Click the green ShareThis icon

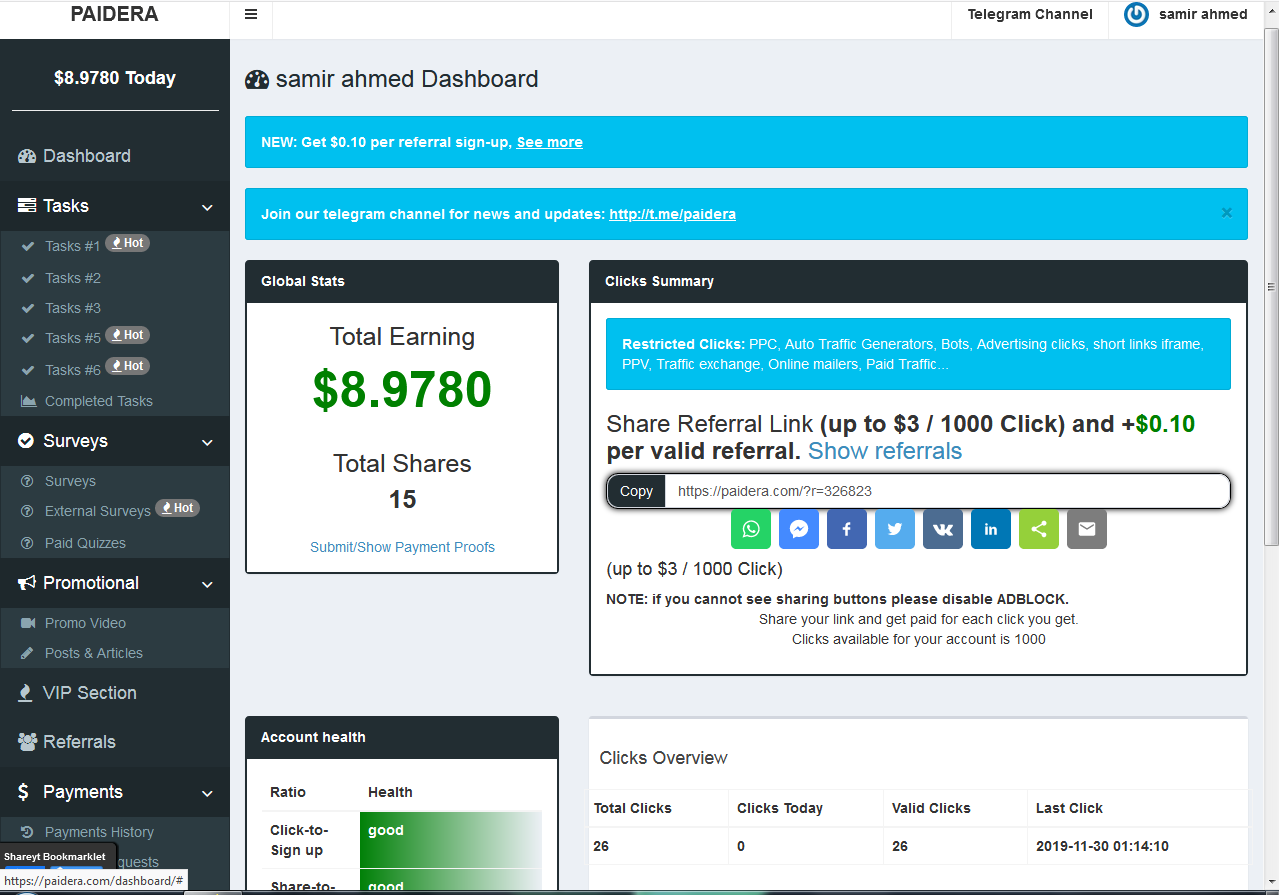[x=1039, y=529]
